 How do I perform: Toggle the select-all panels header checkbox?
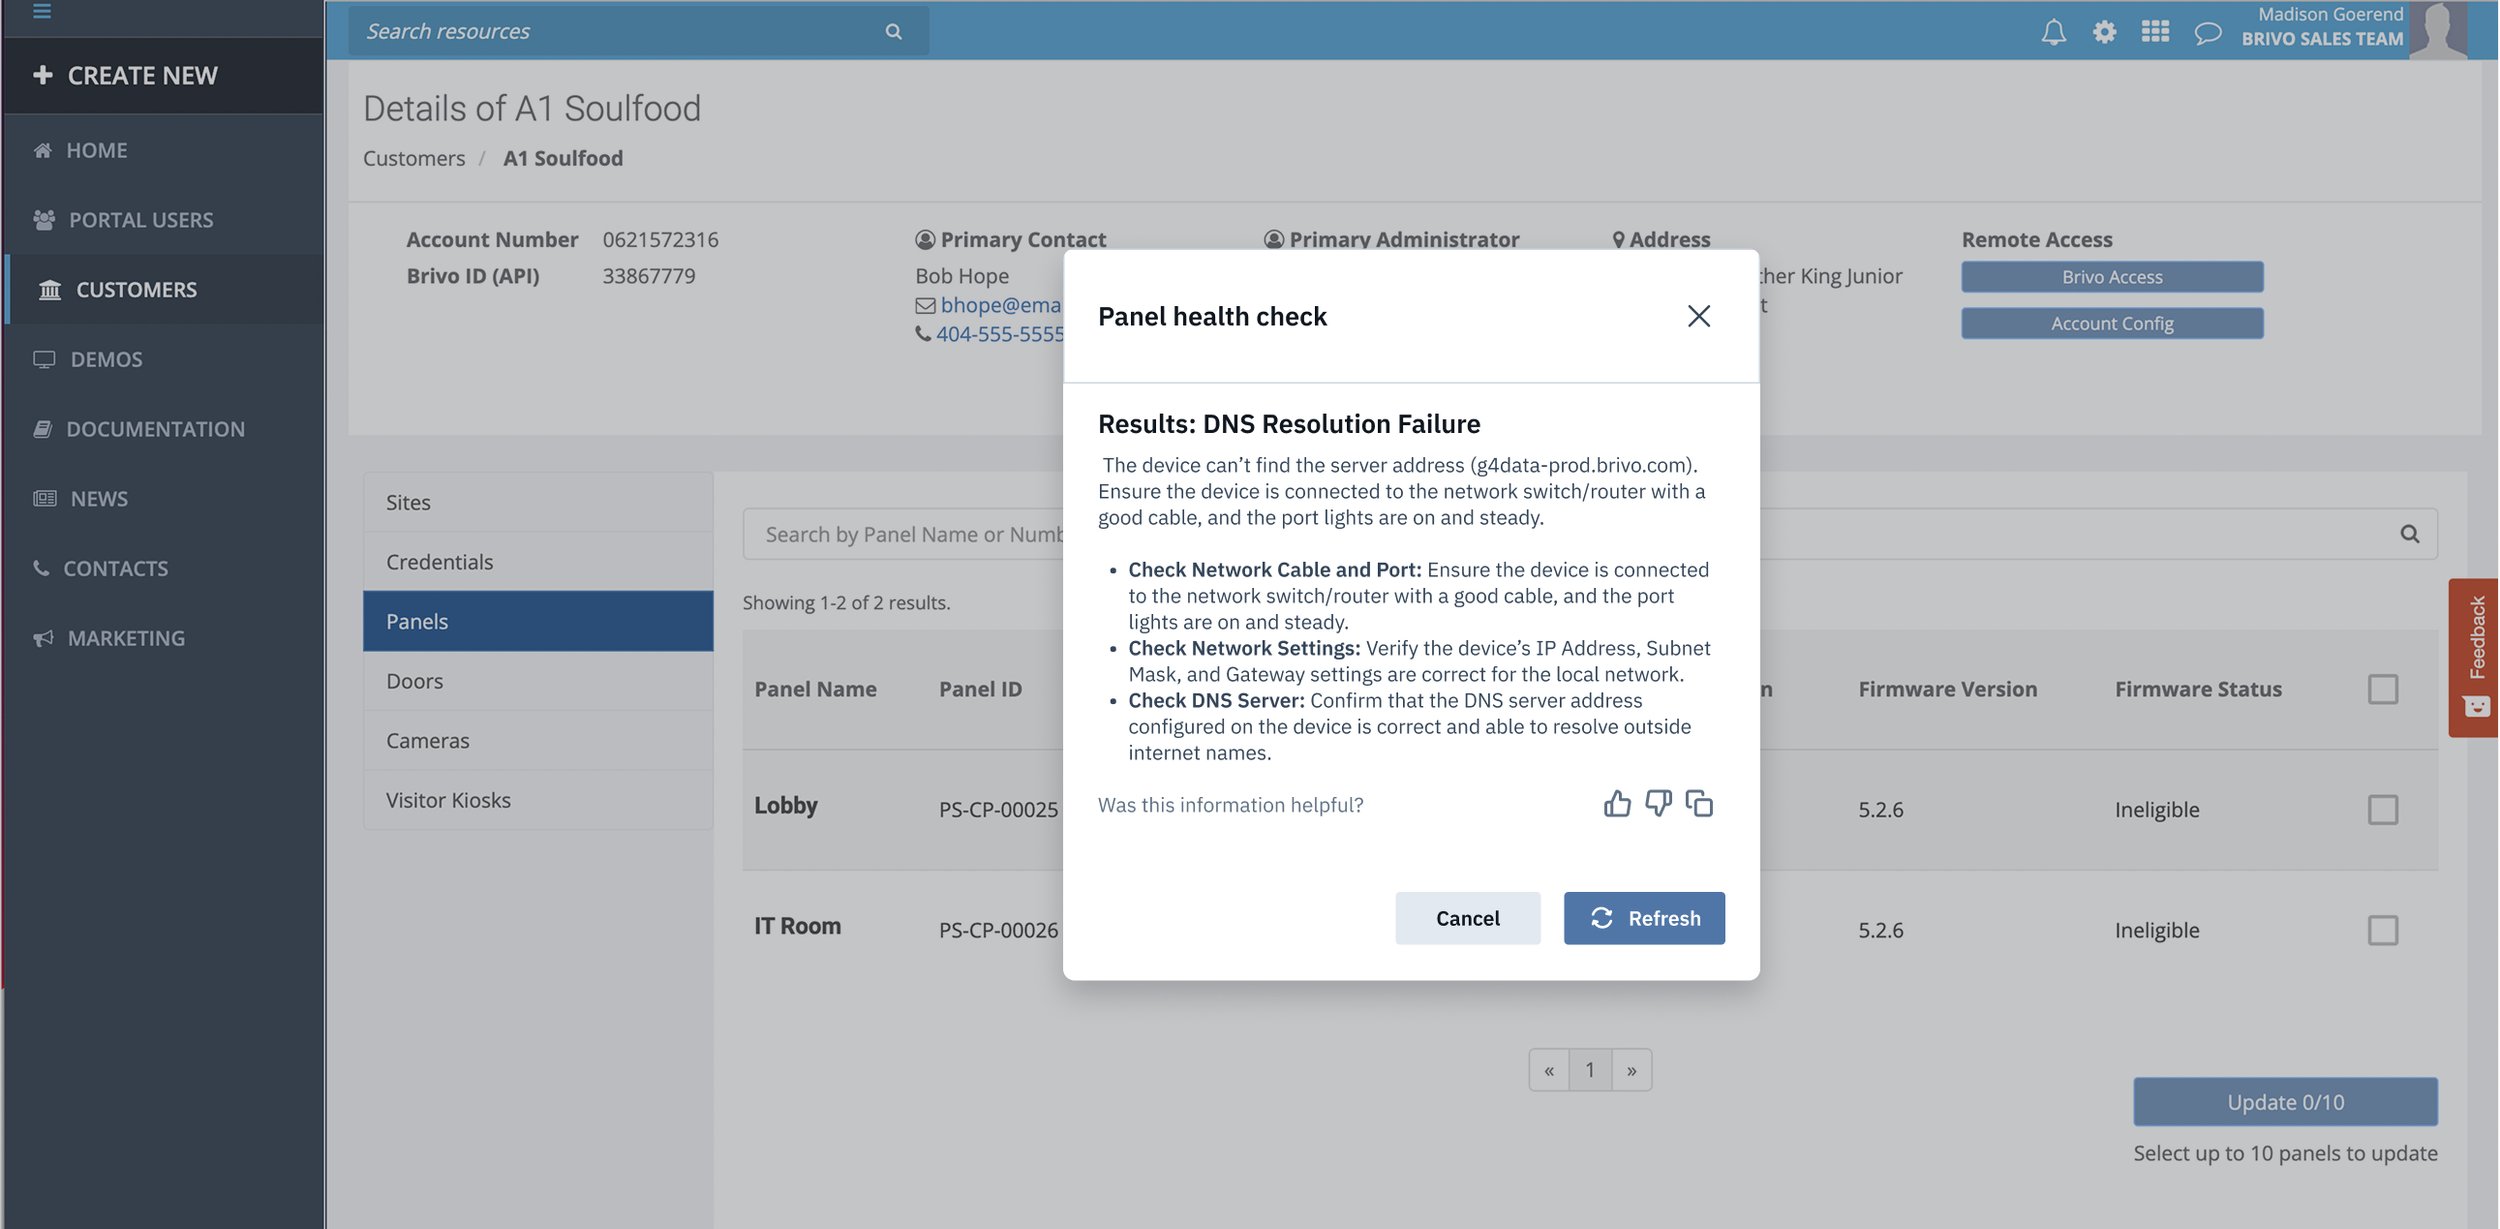pos(2382,689)
